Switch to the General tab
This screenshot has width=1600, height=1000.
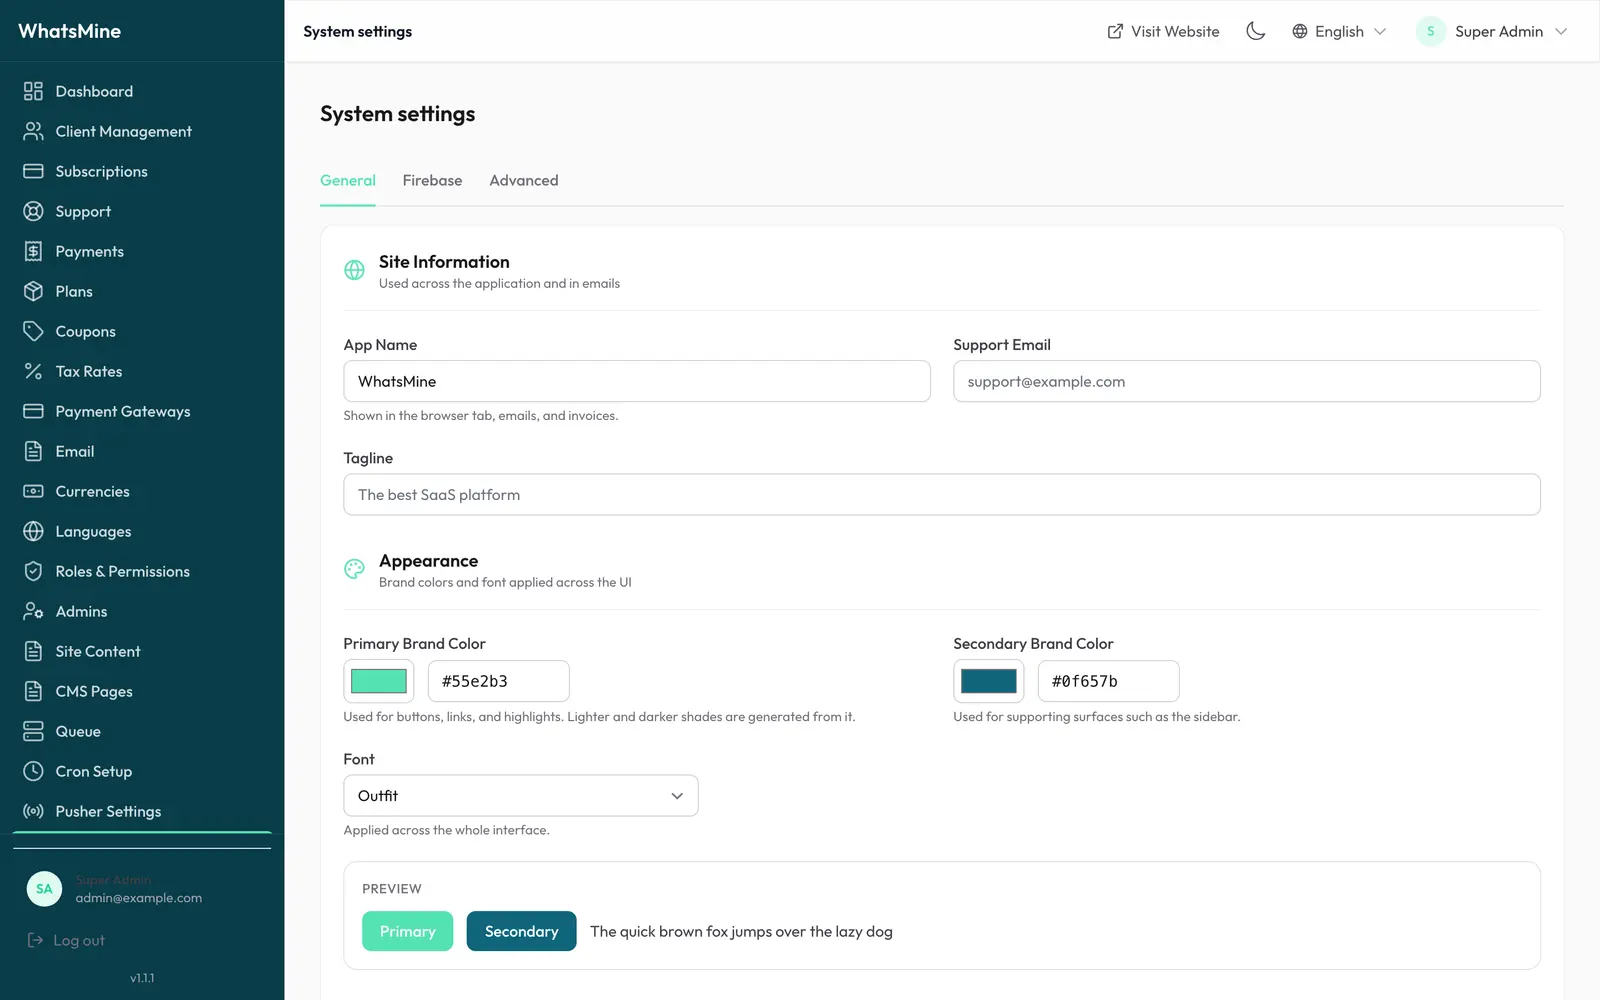pyautogui.click(x=348, y=181)
